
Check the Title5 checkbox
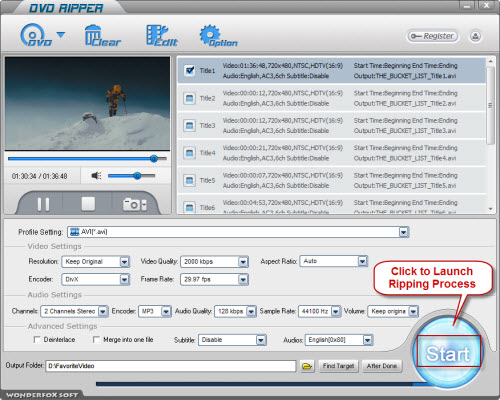click(190, 181)
